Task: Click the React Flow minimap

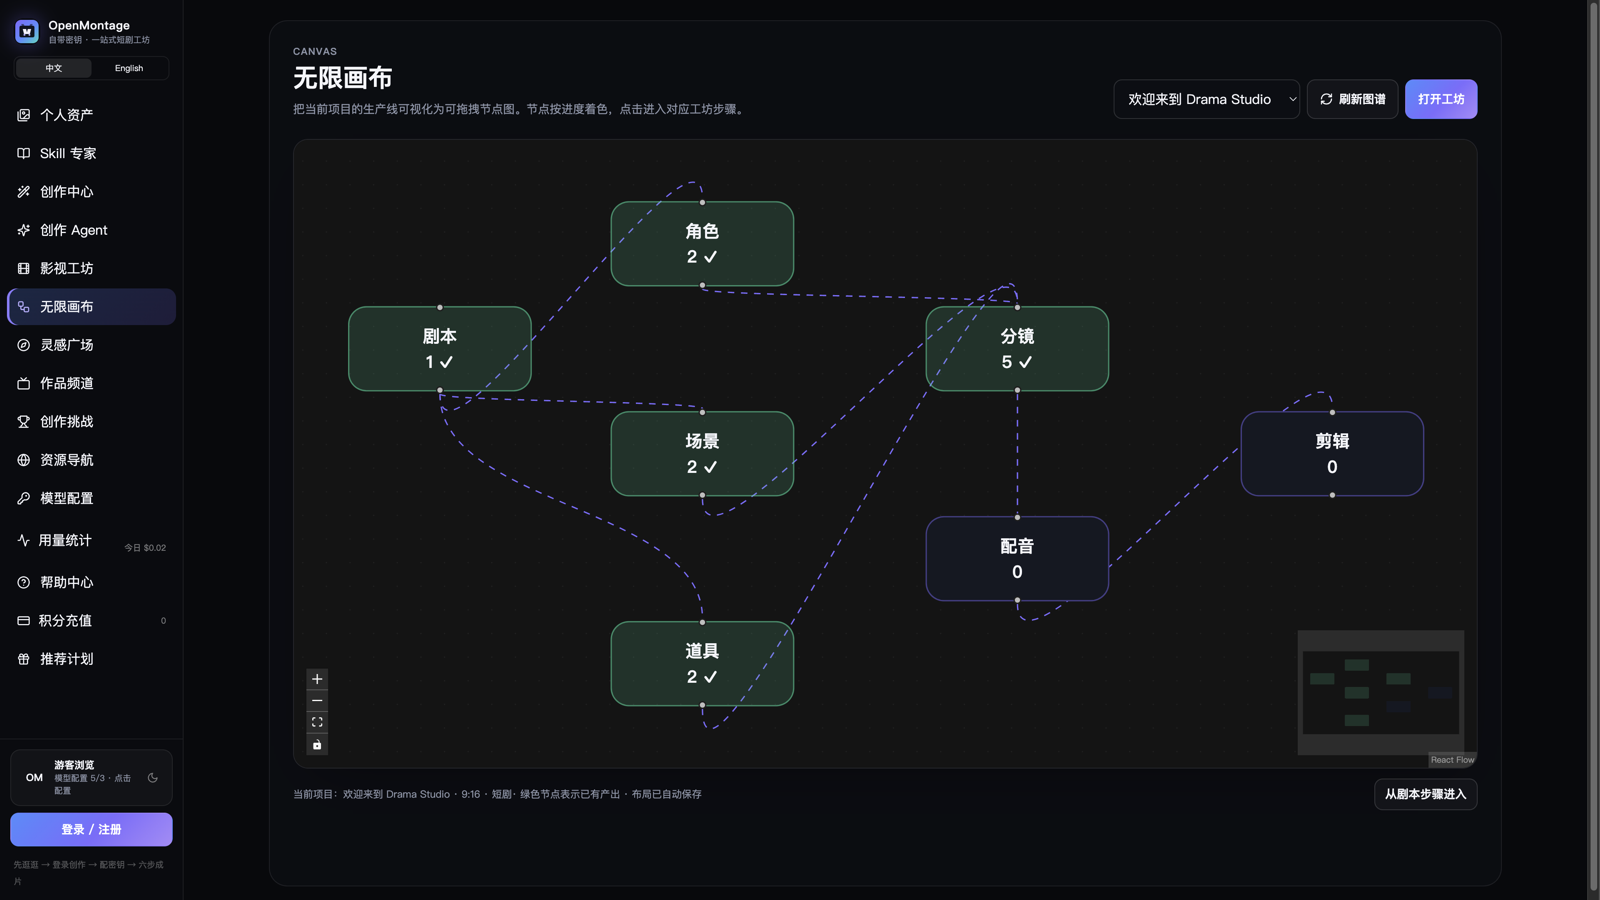Action: (x=1381, y=692)
